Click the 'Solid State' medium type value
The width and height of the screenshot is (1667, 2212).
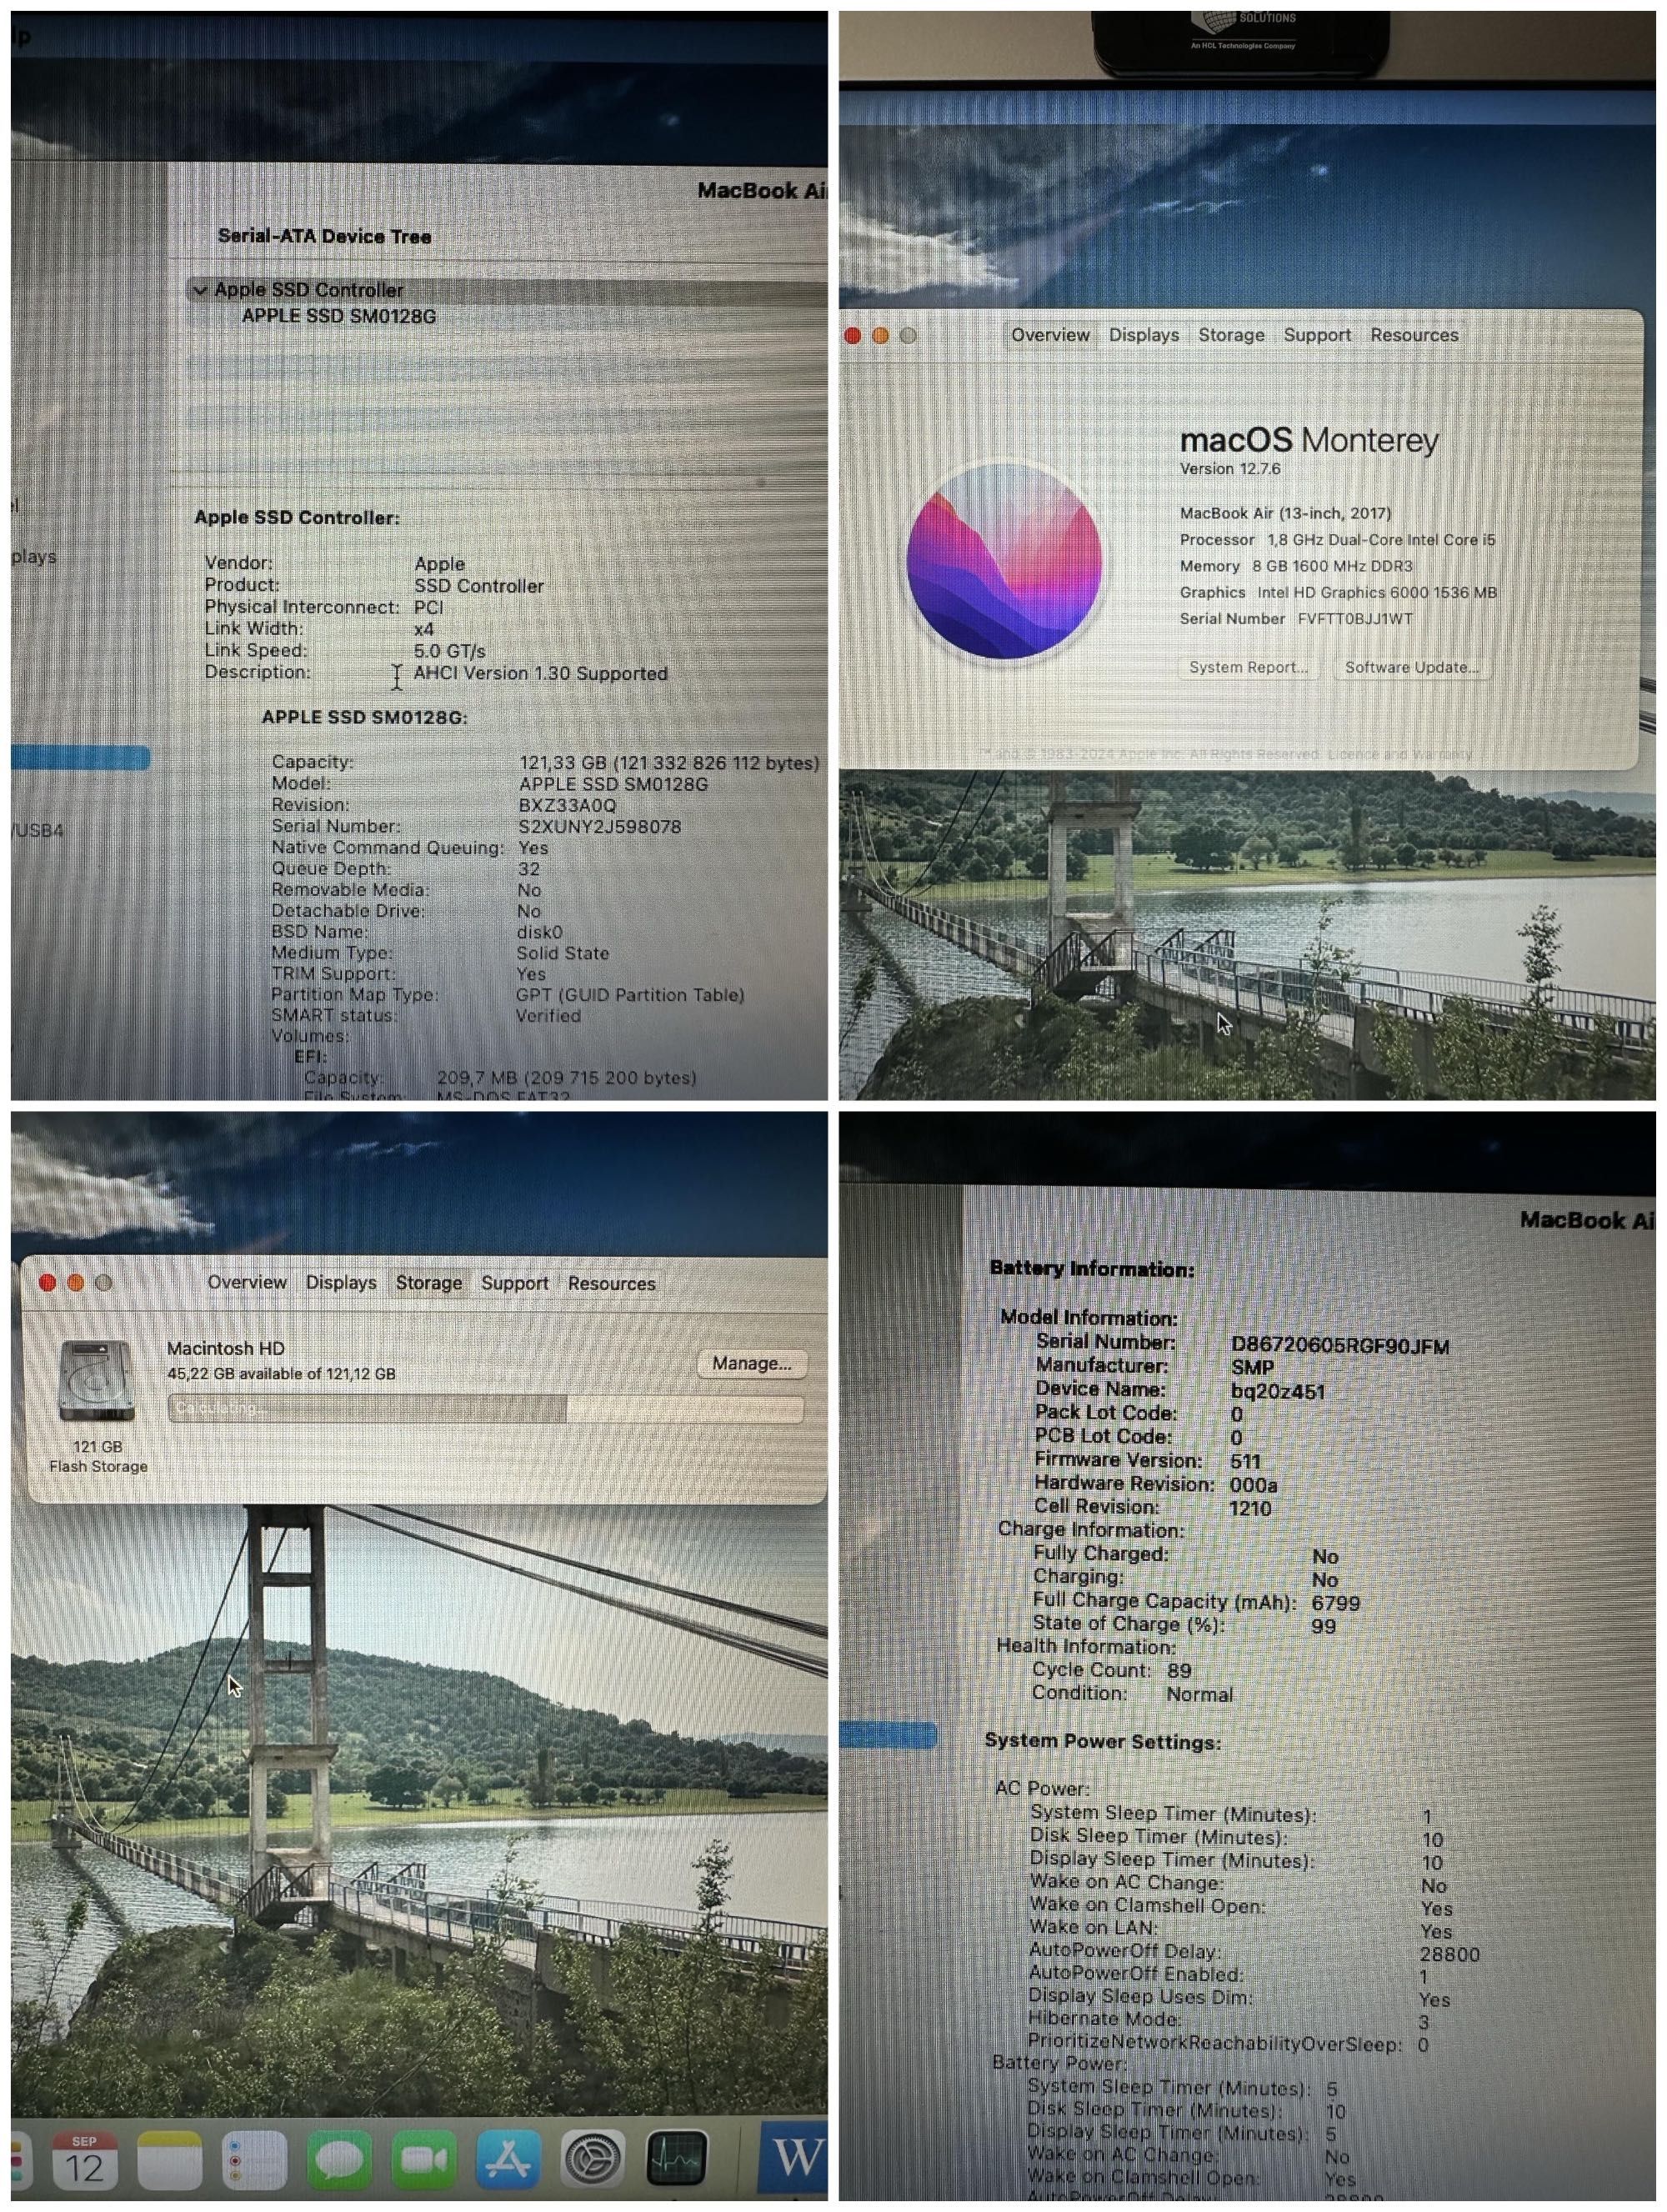[x=562, y=954]
